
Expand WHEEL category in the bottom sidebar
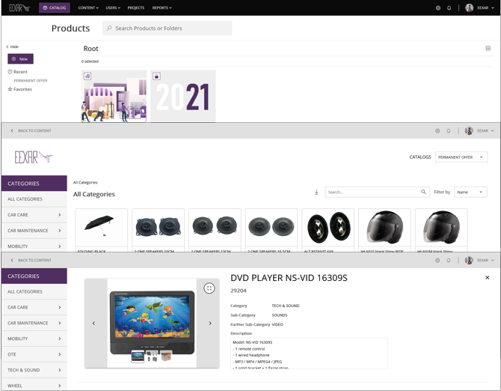tap(34, 385)
